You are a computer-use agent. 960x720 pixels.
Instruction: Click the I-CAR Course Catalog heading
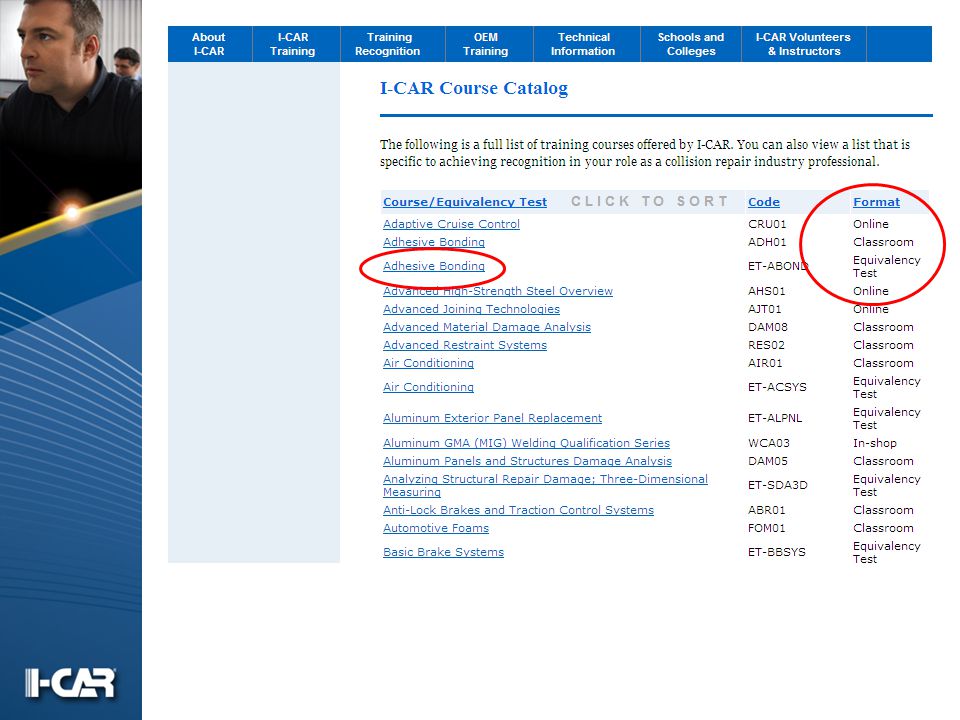[x=474, y=88]
